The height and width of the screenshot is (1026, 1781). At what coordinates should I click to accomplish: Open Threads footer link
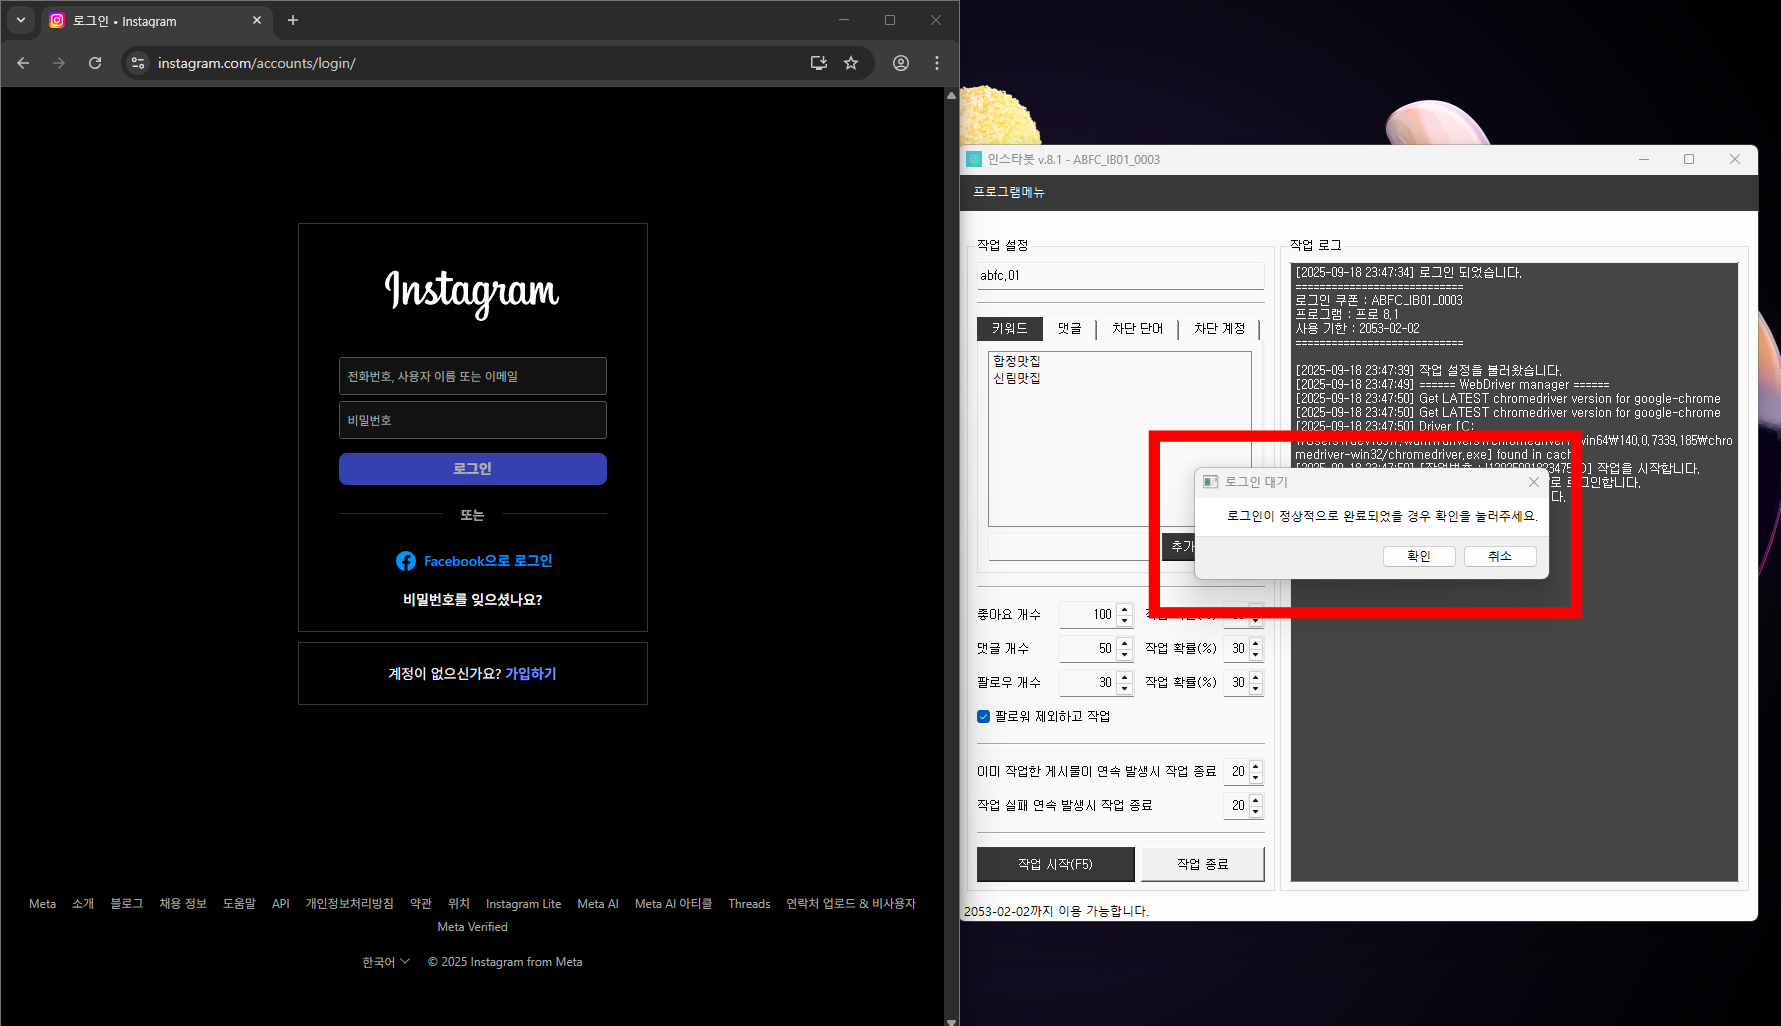(x=749, y=904)
